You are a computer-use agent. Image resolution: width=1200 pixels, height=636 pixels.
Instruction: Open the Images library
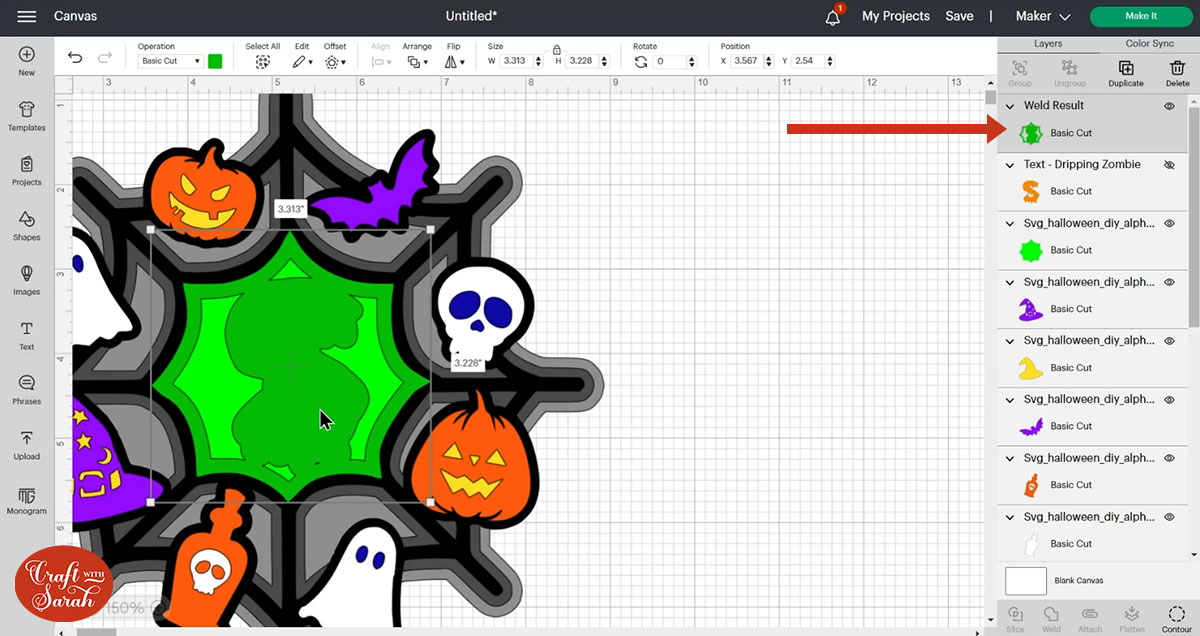27,281
